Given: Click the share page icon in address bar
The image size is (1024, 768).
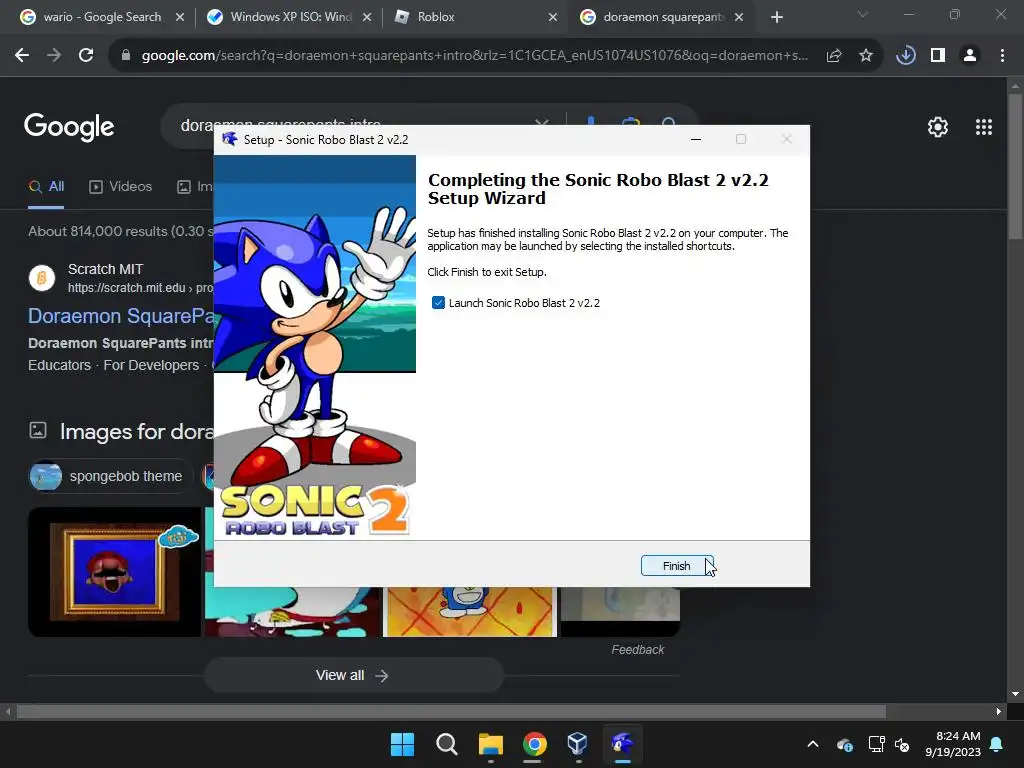Looking at the screenshot, I should 833,56.
